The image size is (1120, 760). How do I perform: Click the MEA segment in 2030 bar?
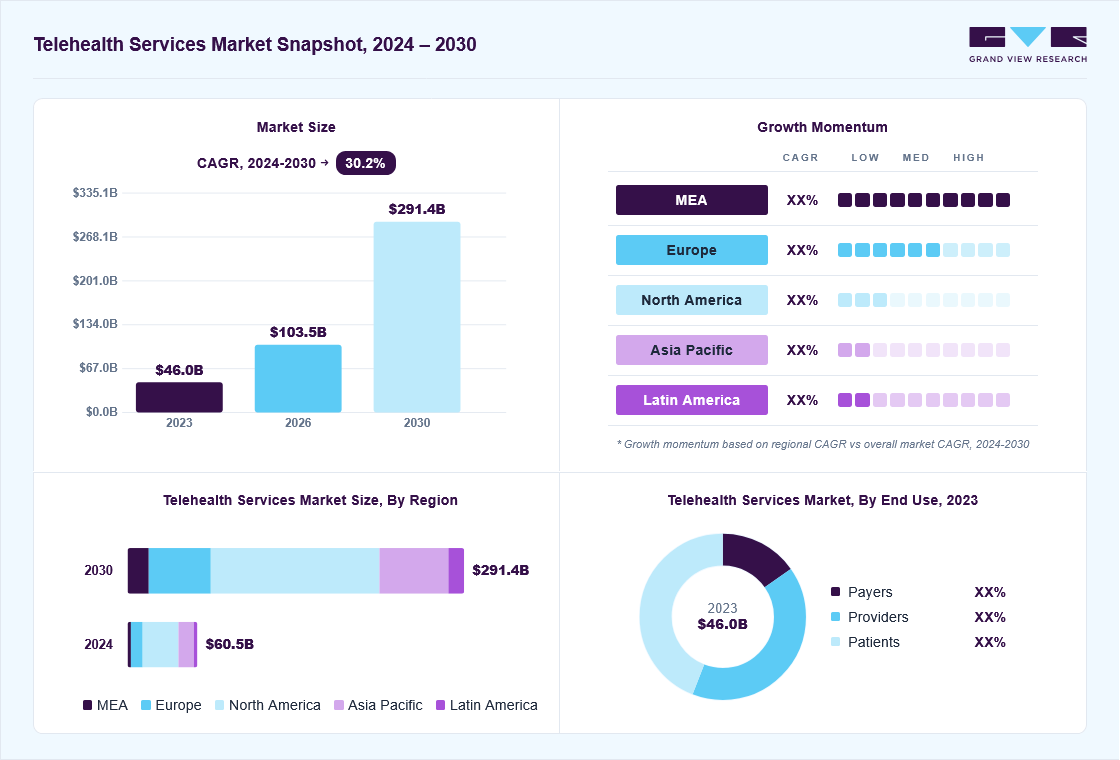(139, 571)
